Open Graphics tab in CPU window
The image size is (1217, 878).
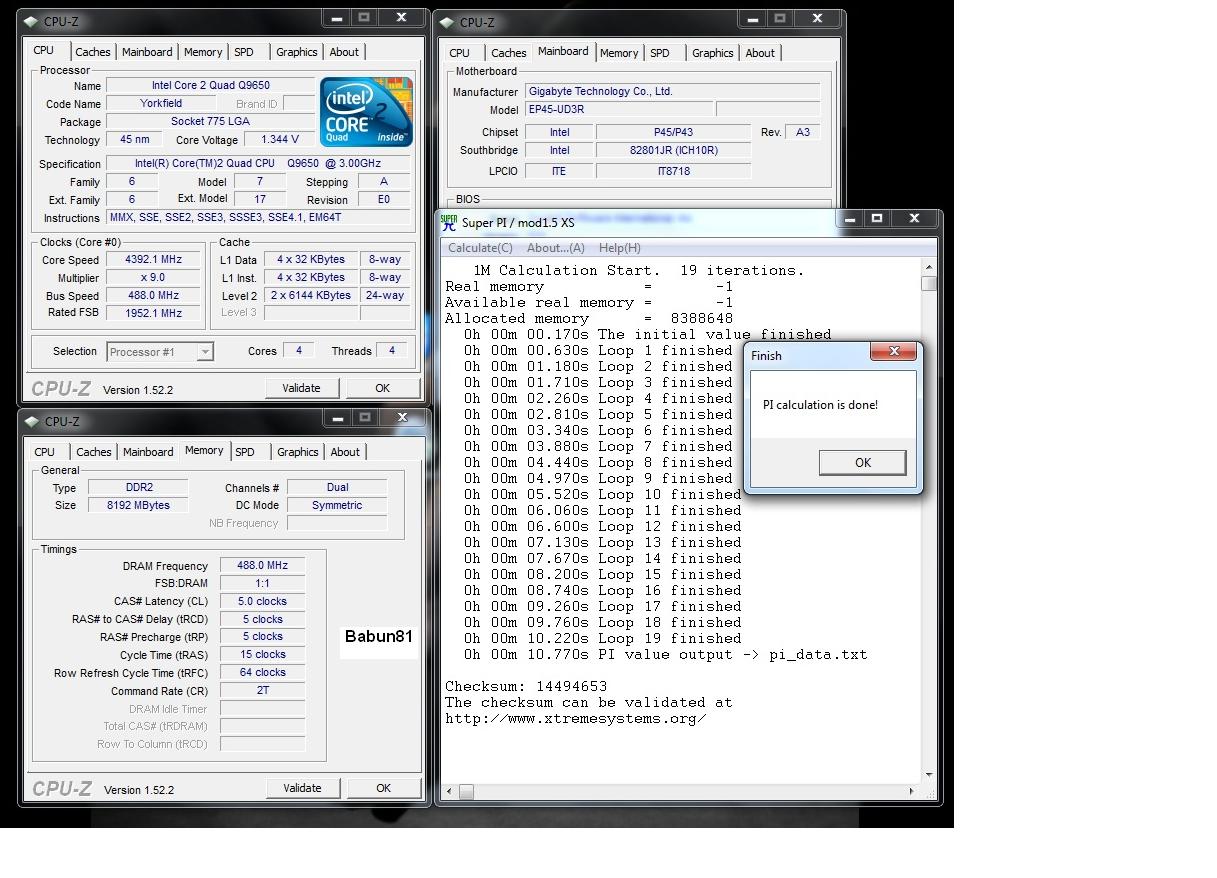pyautogui.click(x=297, y=52)
